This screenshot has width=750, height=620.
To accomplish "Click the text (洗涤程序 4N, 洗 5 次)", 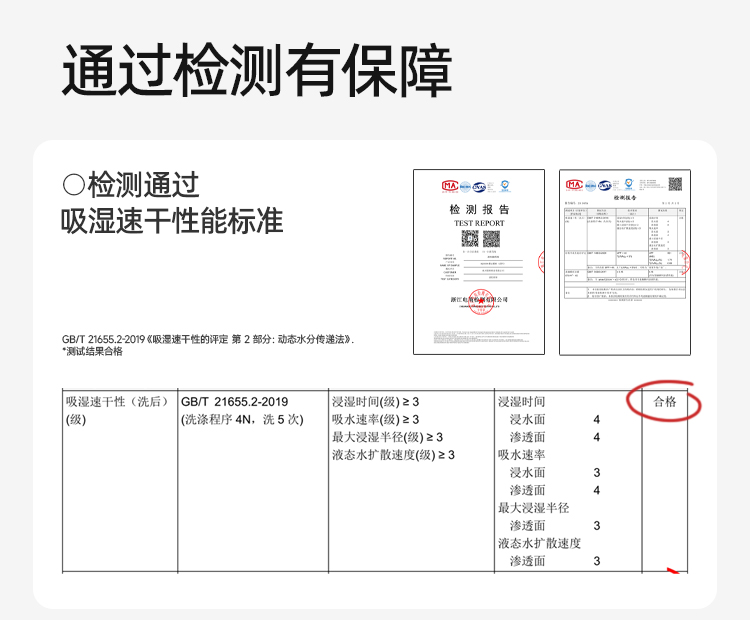I will [242, 420].
